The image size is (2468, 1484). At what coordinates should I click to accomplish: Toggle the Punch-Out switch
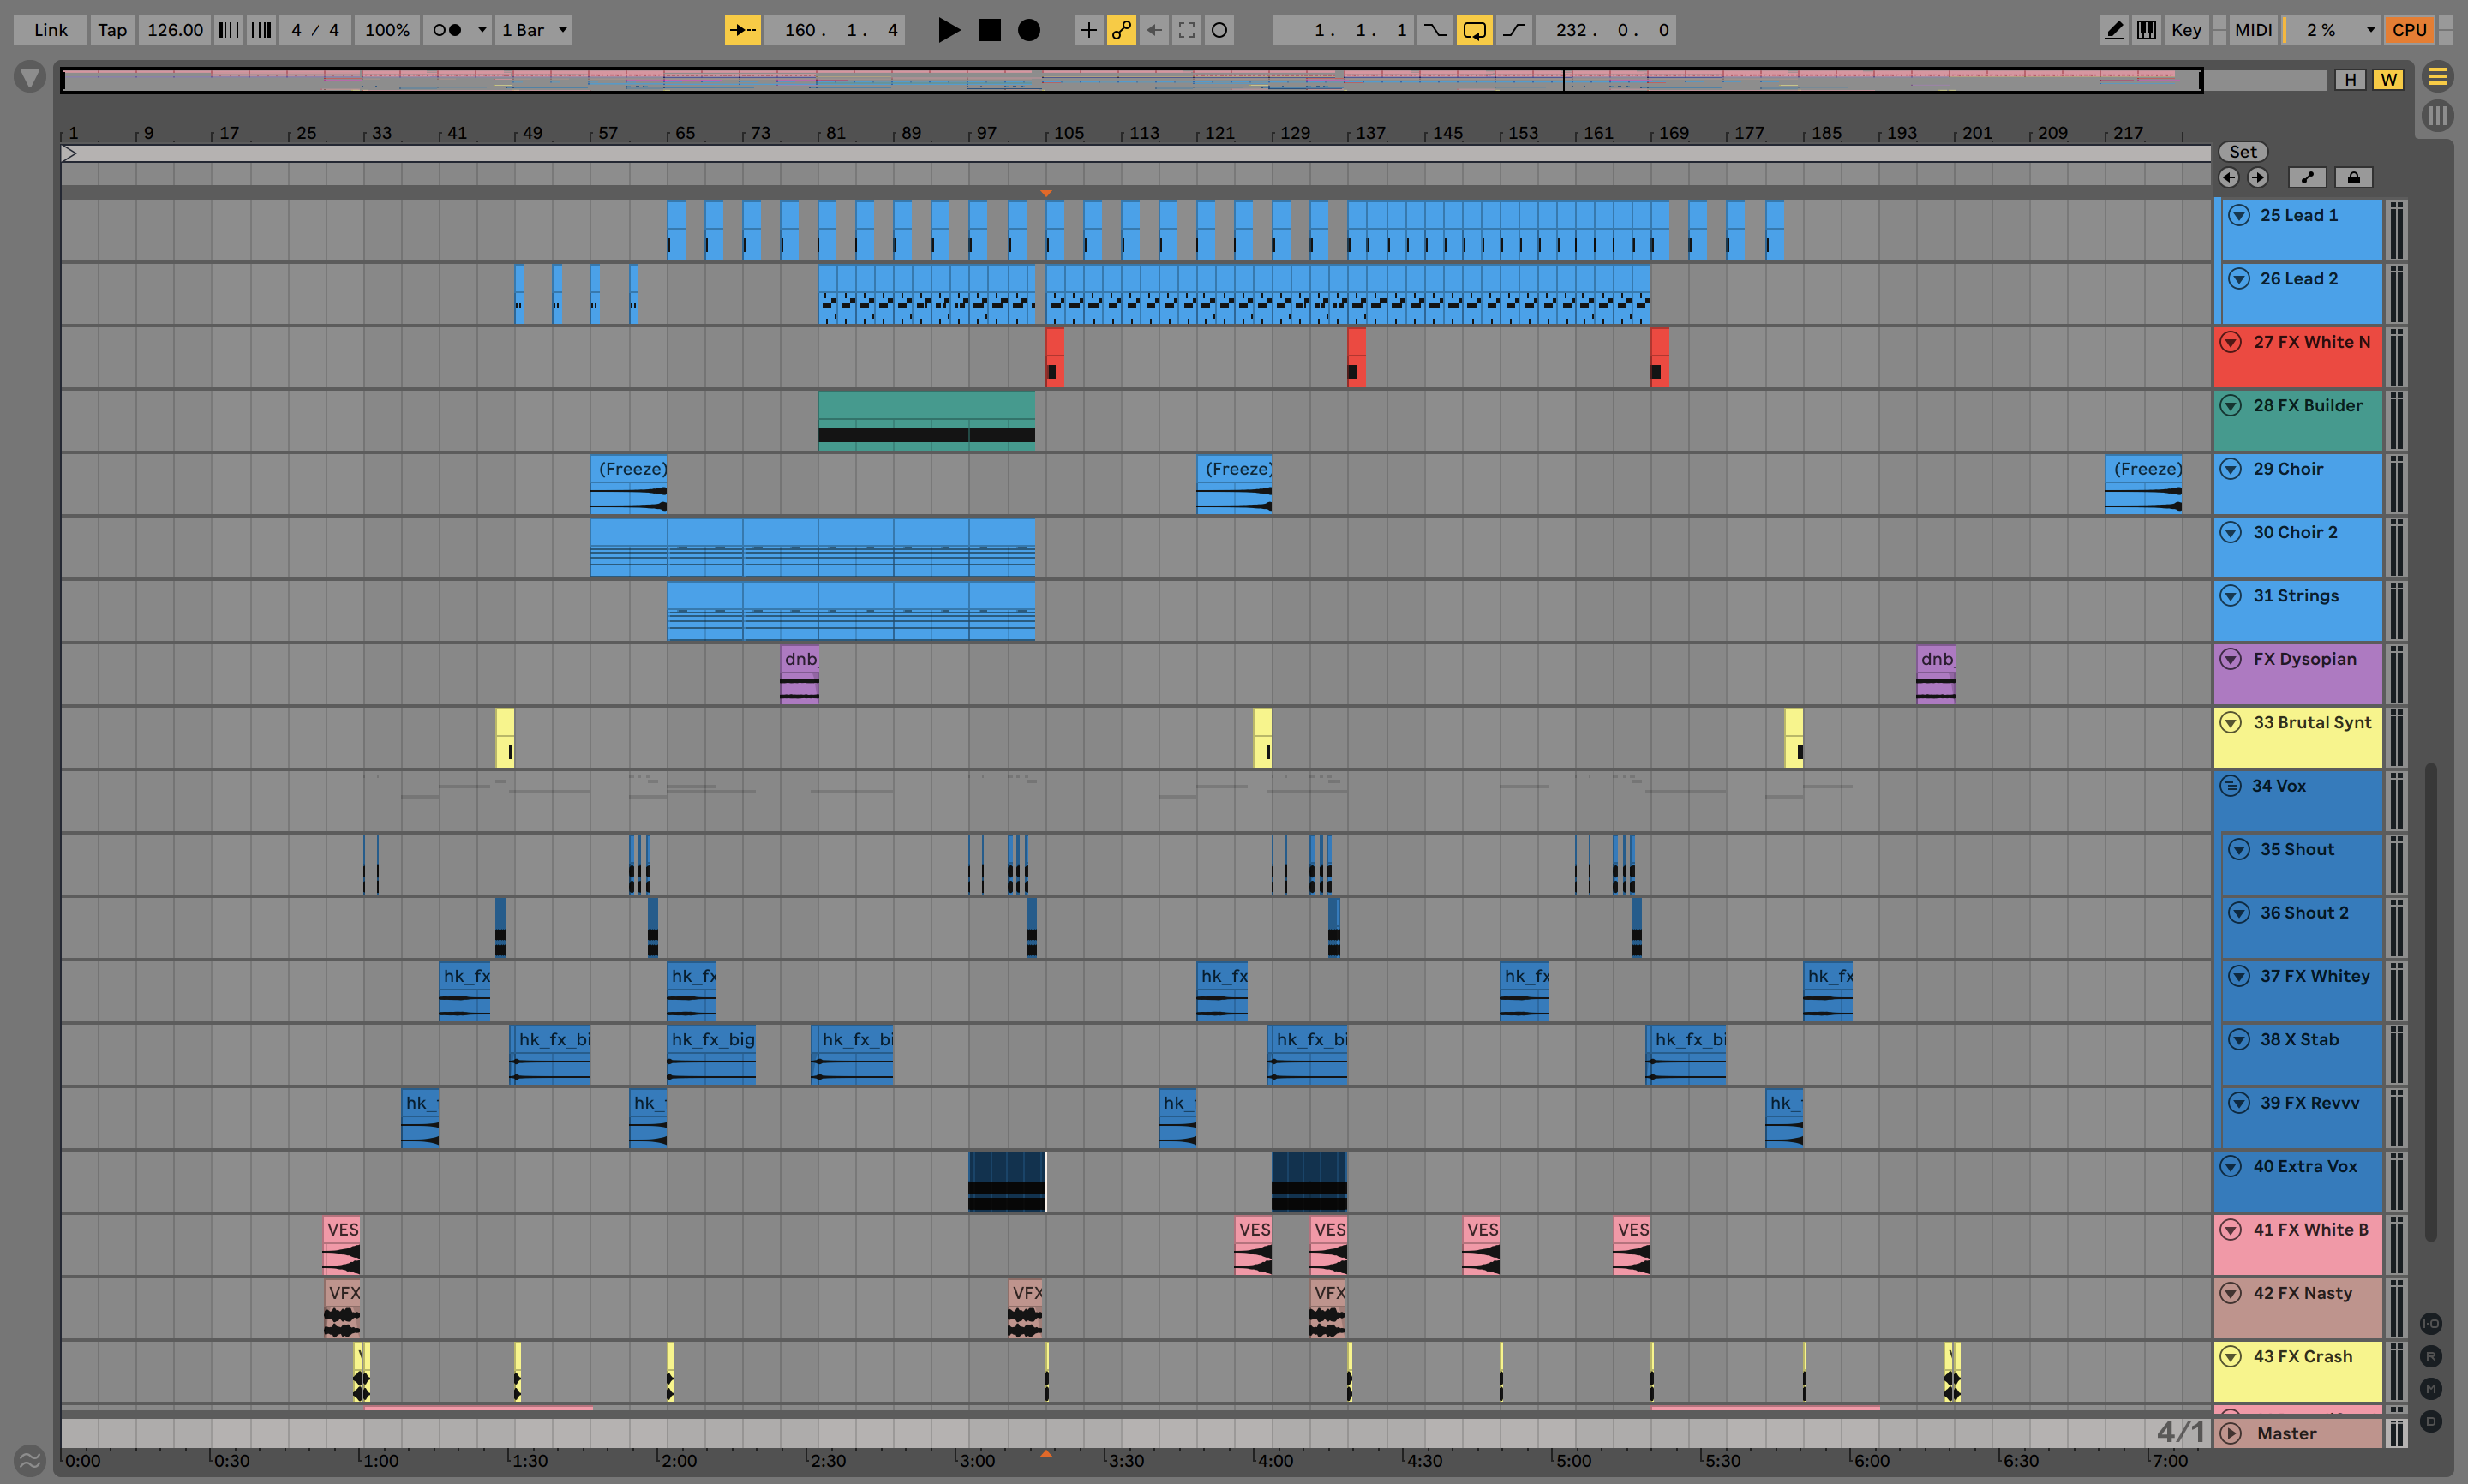[1514, 30]
